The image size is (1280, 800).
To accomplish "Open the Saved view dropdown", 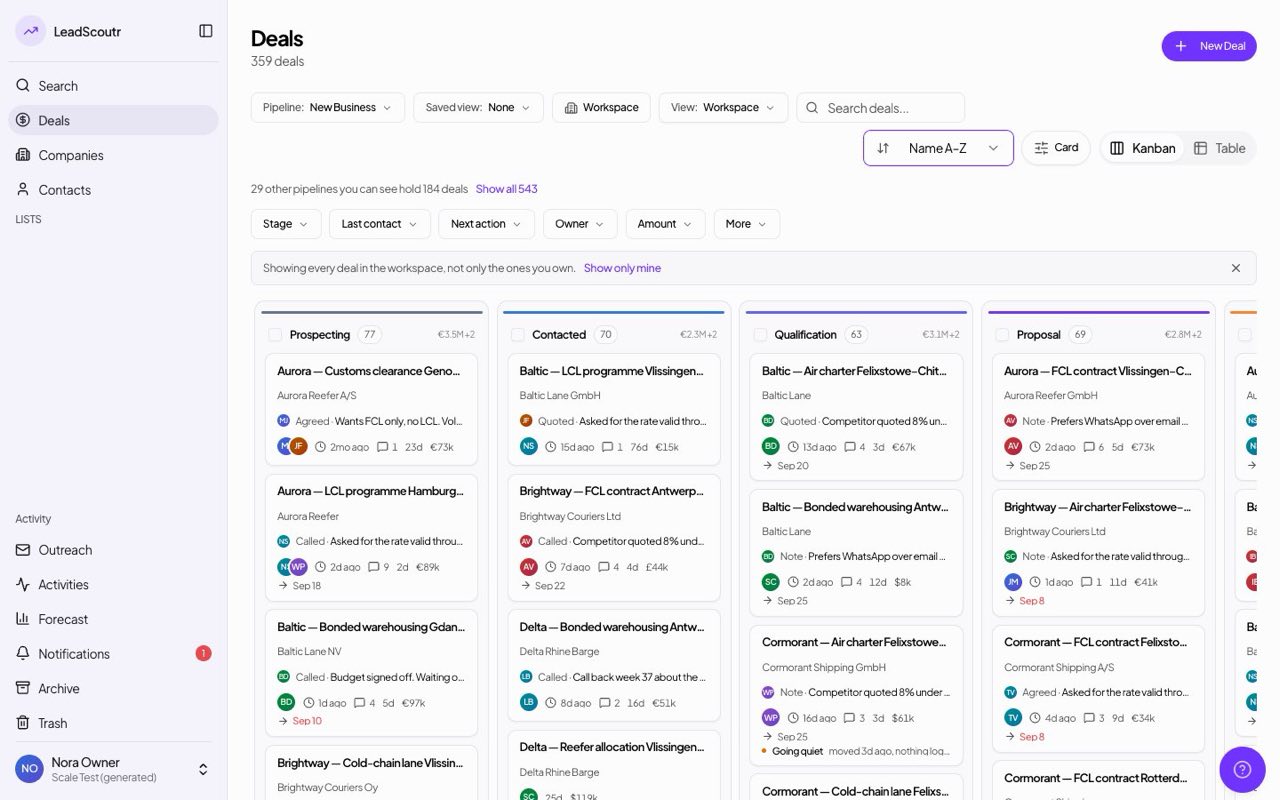I will 478,108.
